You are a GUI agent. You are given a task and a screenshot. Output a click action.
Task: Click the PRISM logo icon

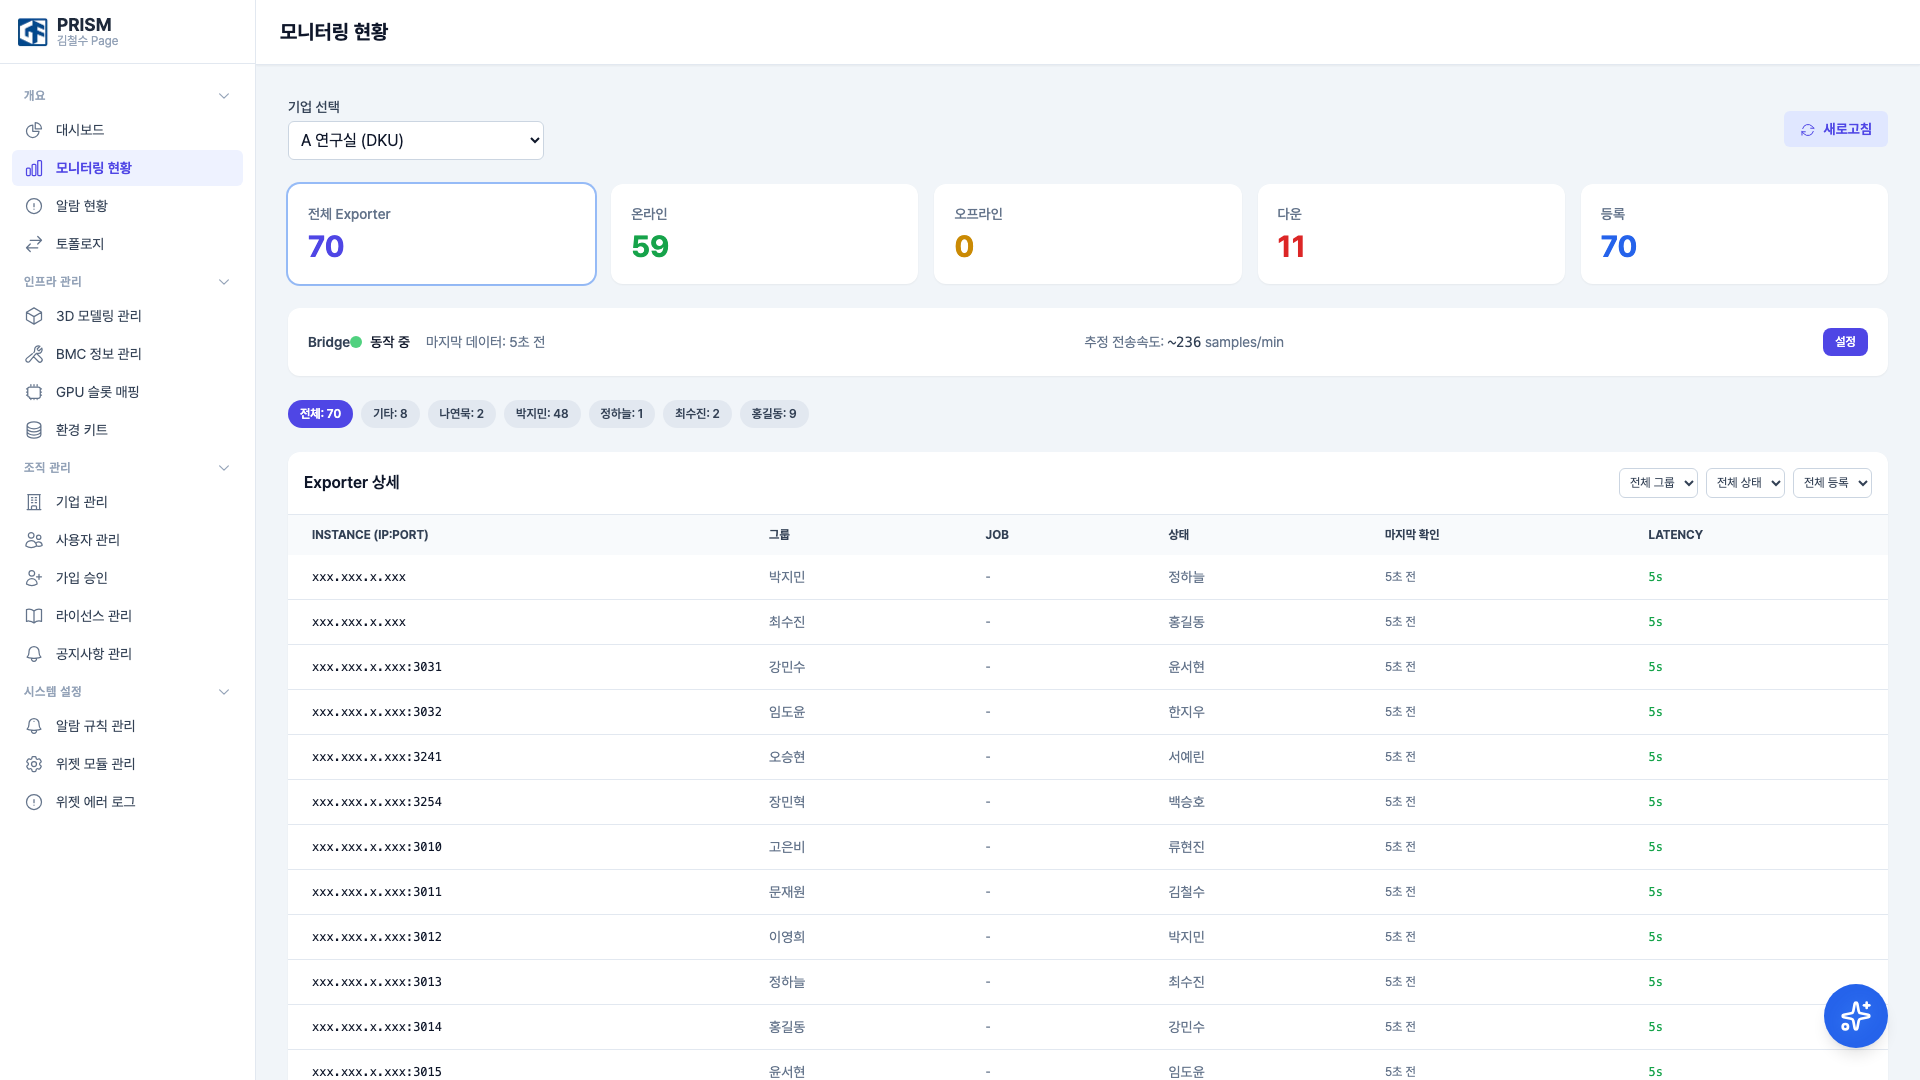coord(33,32)
